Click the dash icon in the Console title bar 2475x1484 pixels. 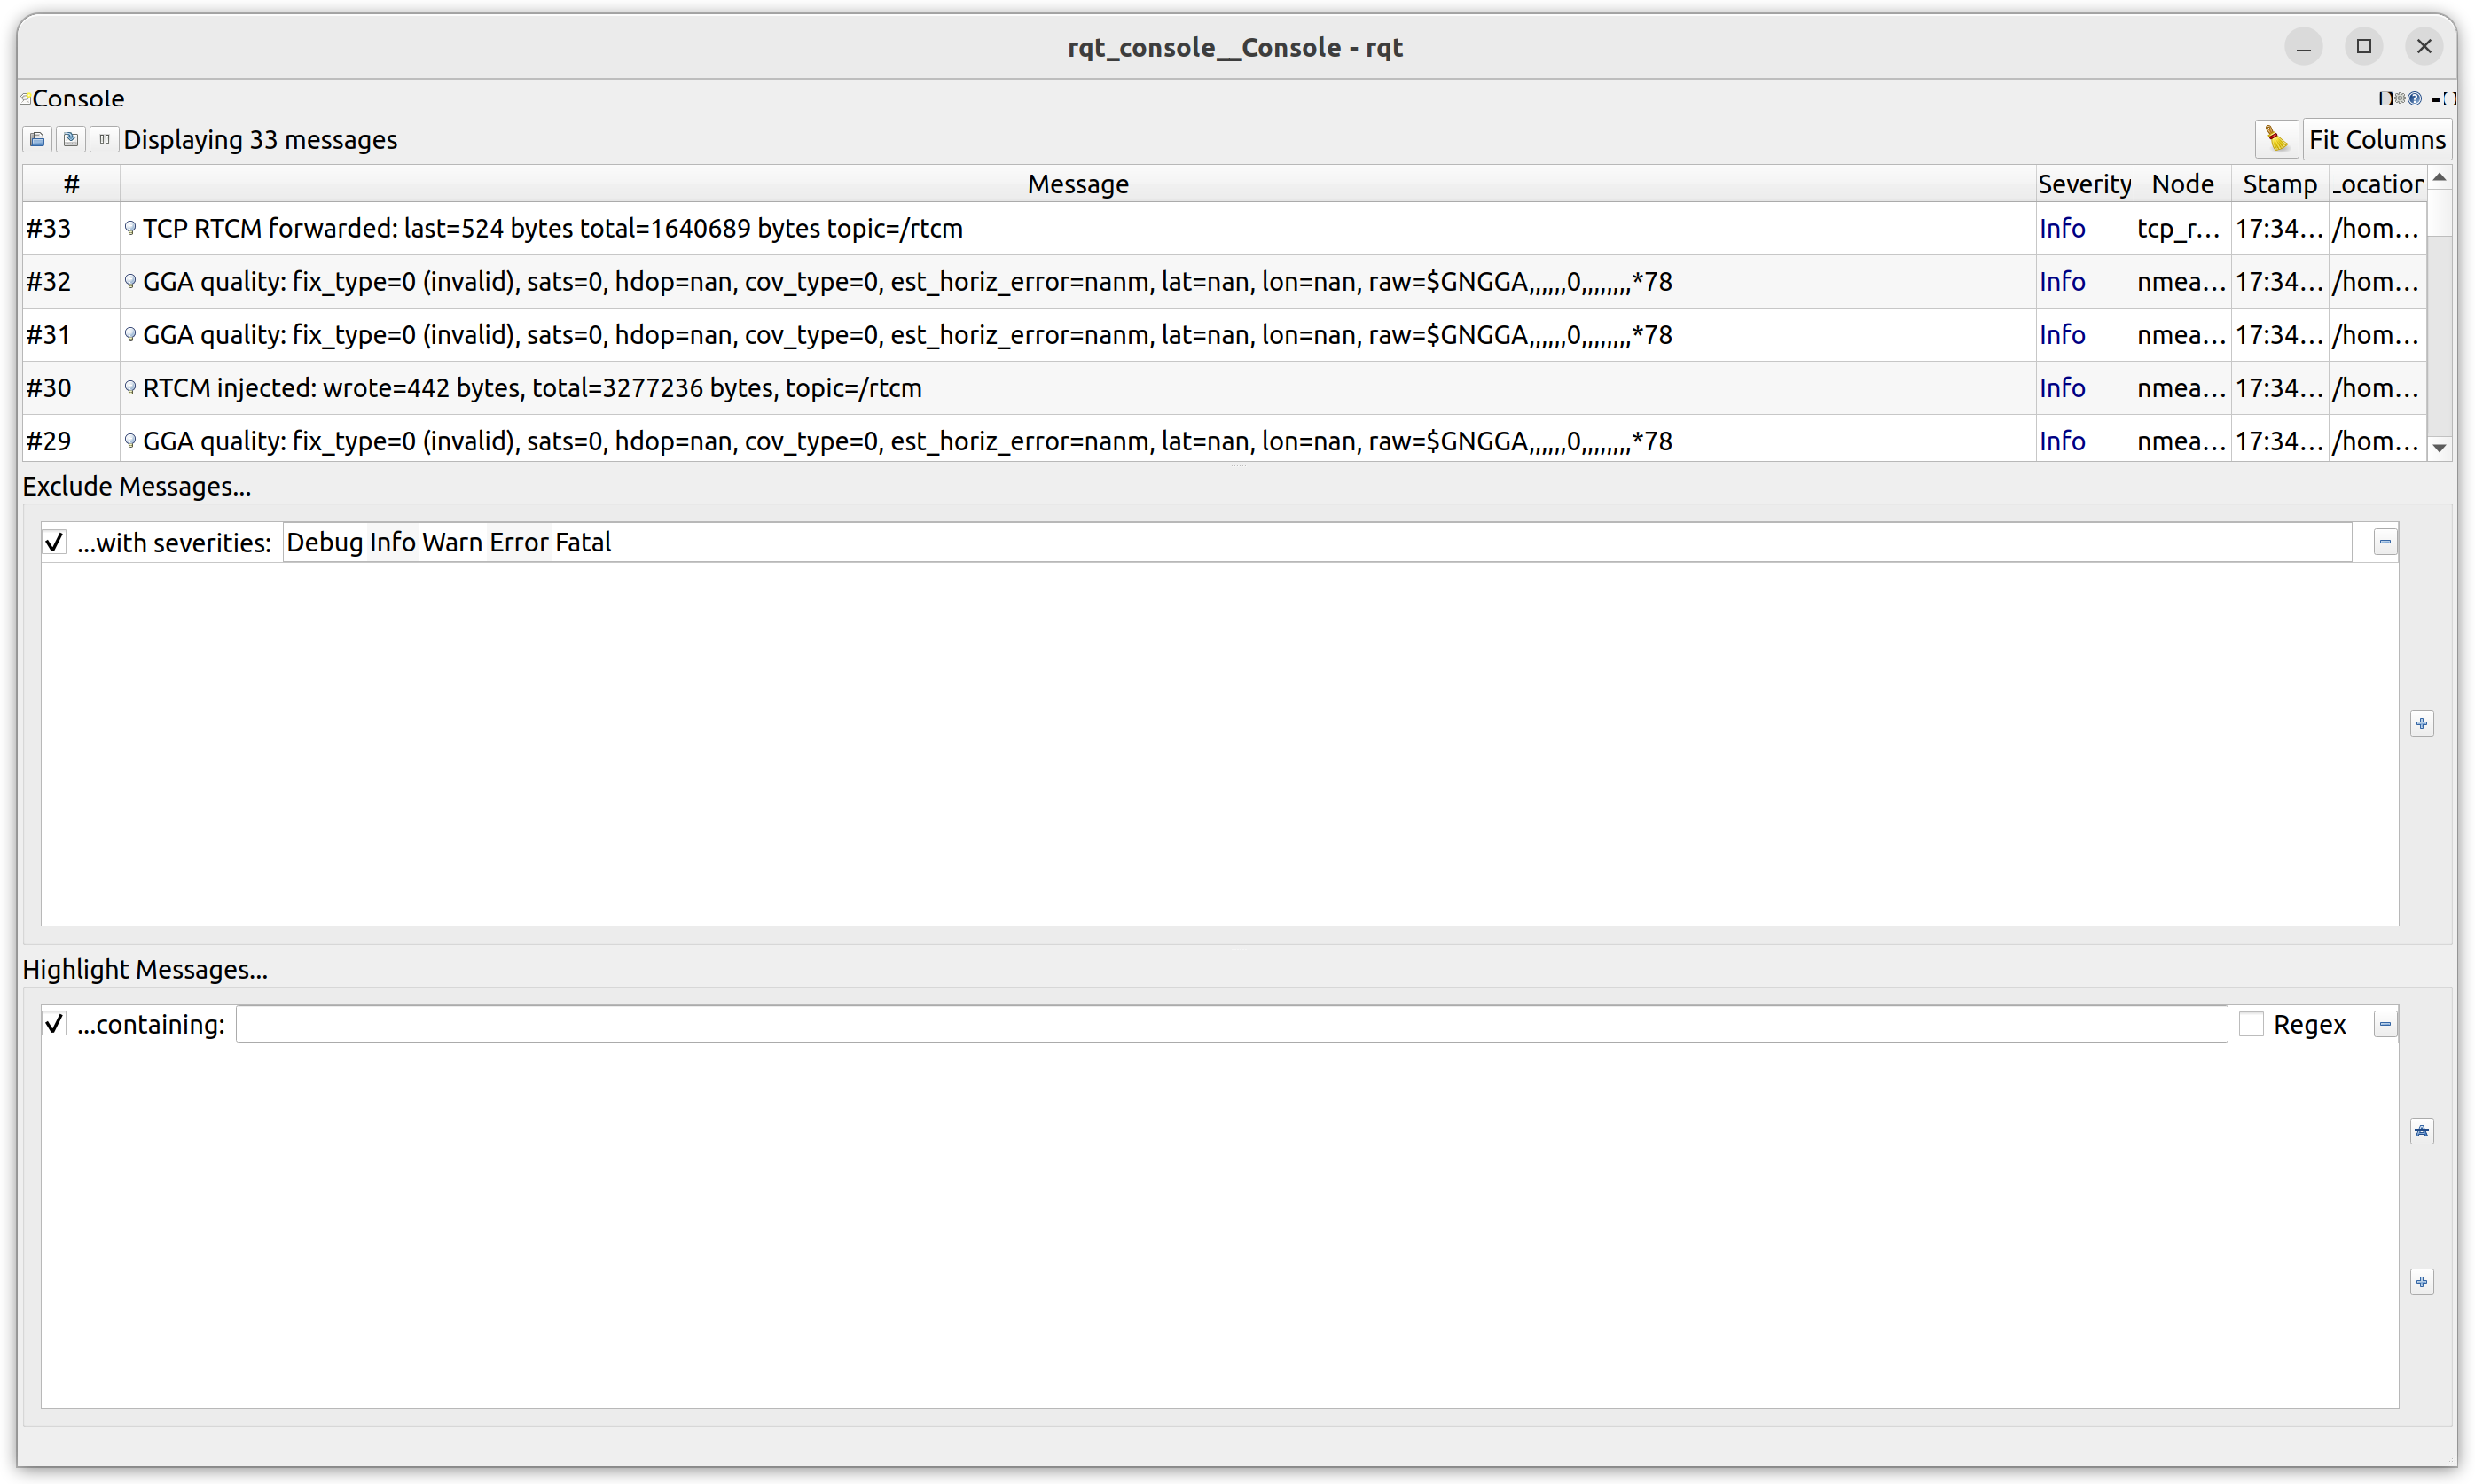[x=2435, y=99]
